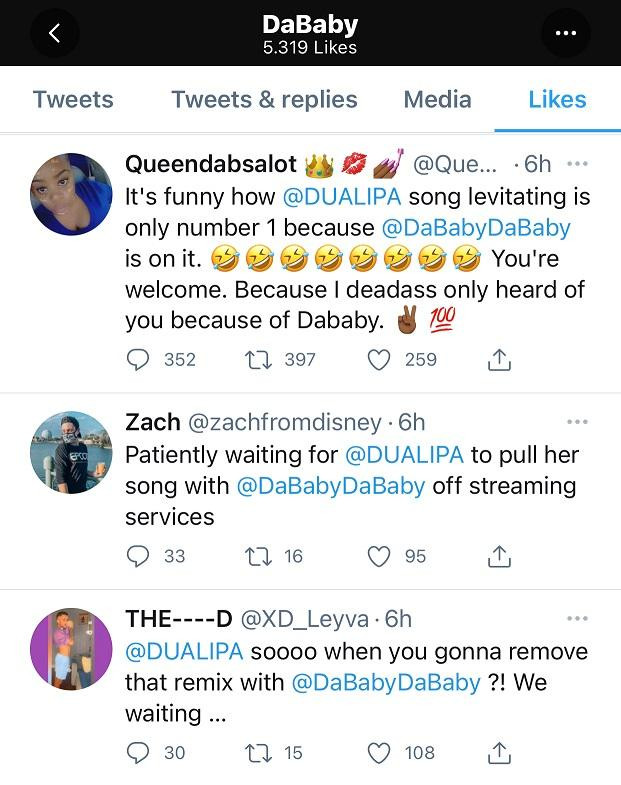This screenshot has height=785, width=621.
Task: Retweet THE----D's tweet with 15 retweets
Action: pos(257,752)
